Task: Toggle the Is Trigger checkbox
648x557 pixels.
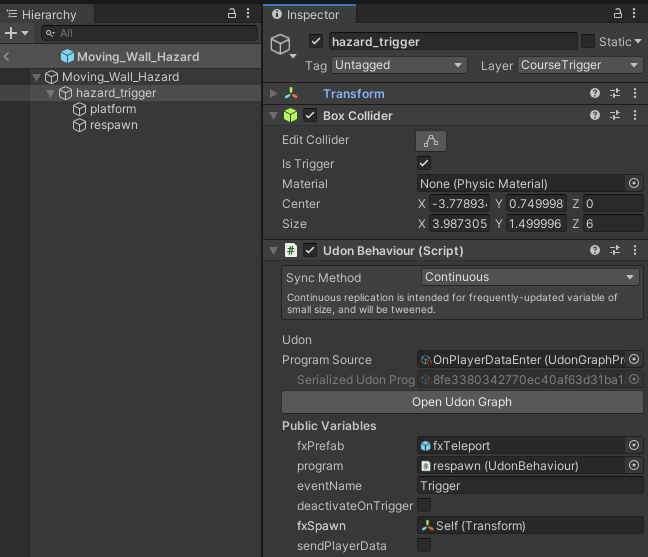Action: [424, 164]
